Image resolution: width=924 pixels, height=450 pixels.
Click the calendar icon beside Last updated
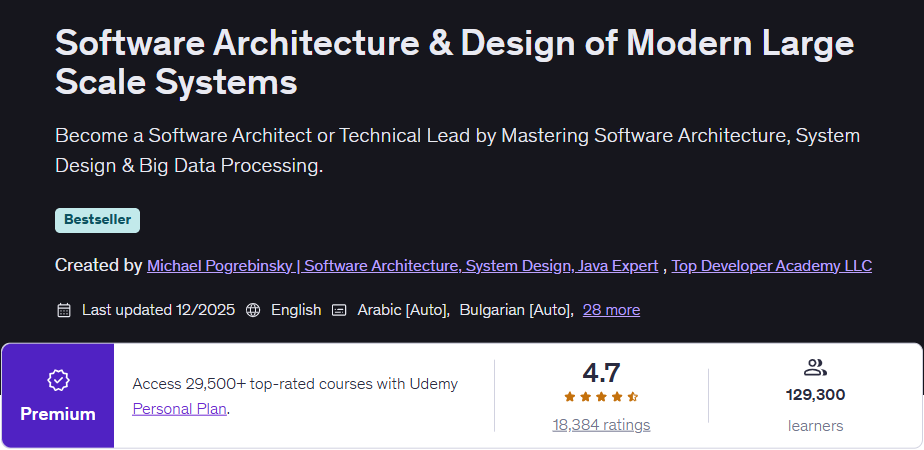[64, 310]
